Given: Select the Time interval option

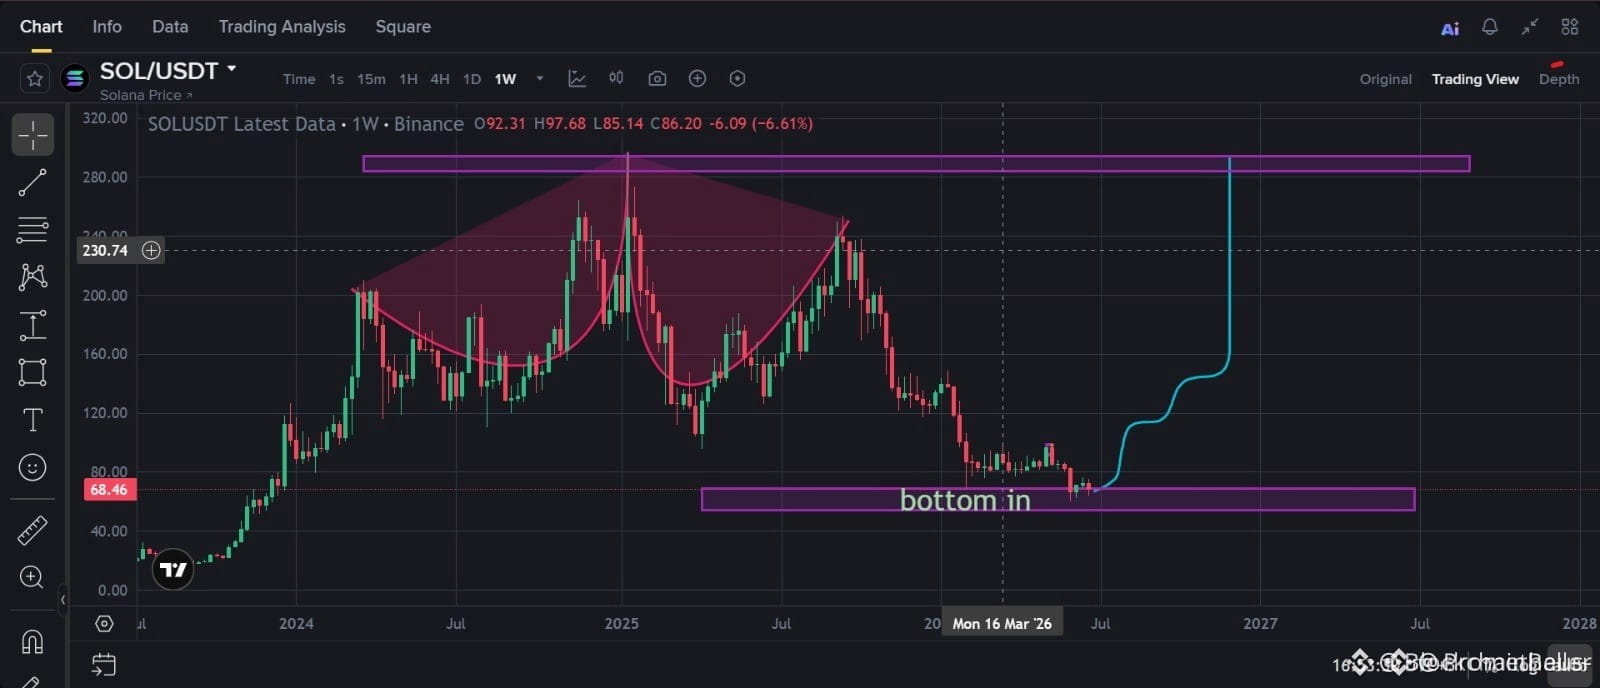Looking at the screenshot, I should (x=299, y=79).
